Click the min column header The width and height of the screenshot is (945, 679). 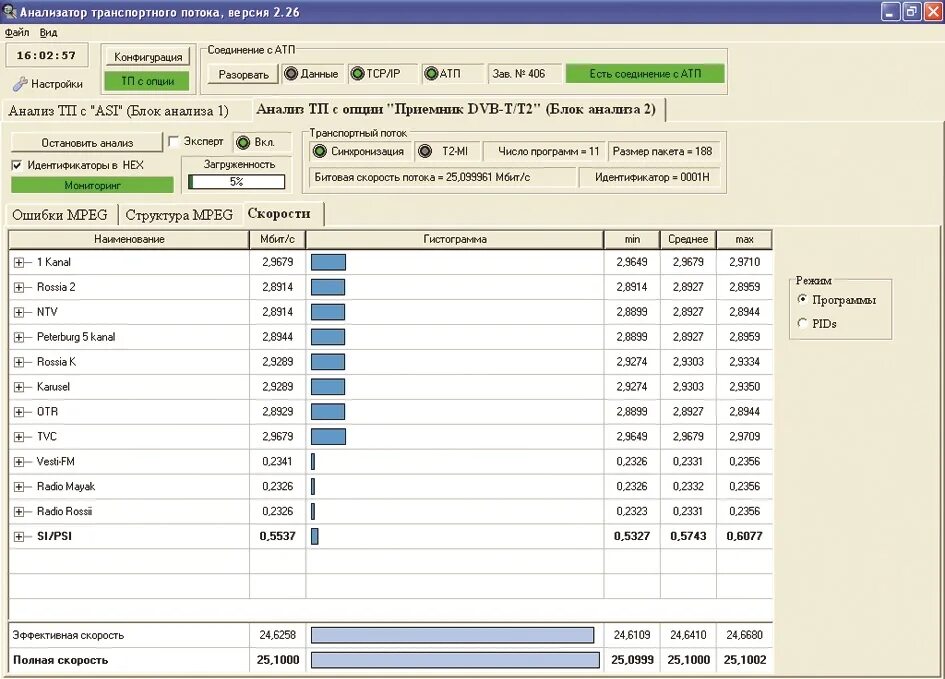[x=632, y=239]
